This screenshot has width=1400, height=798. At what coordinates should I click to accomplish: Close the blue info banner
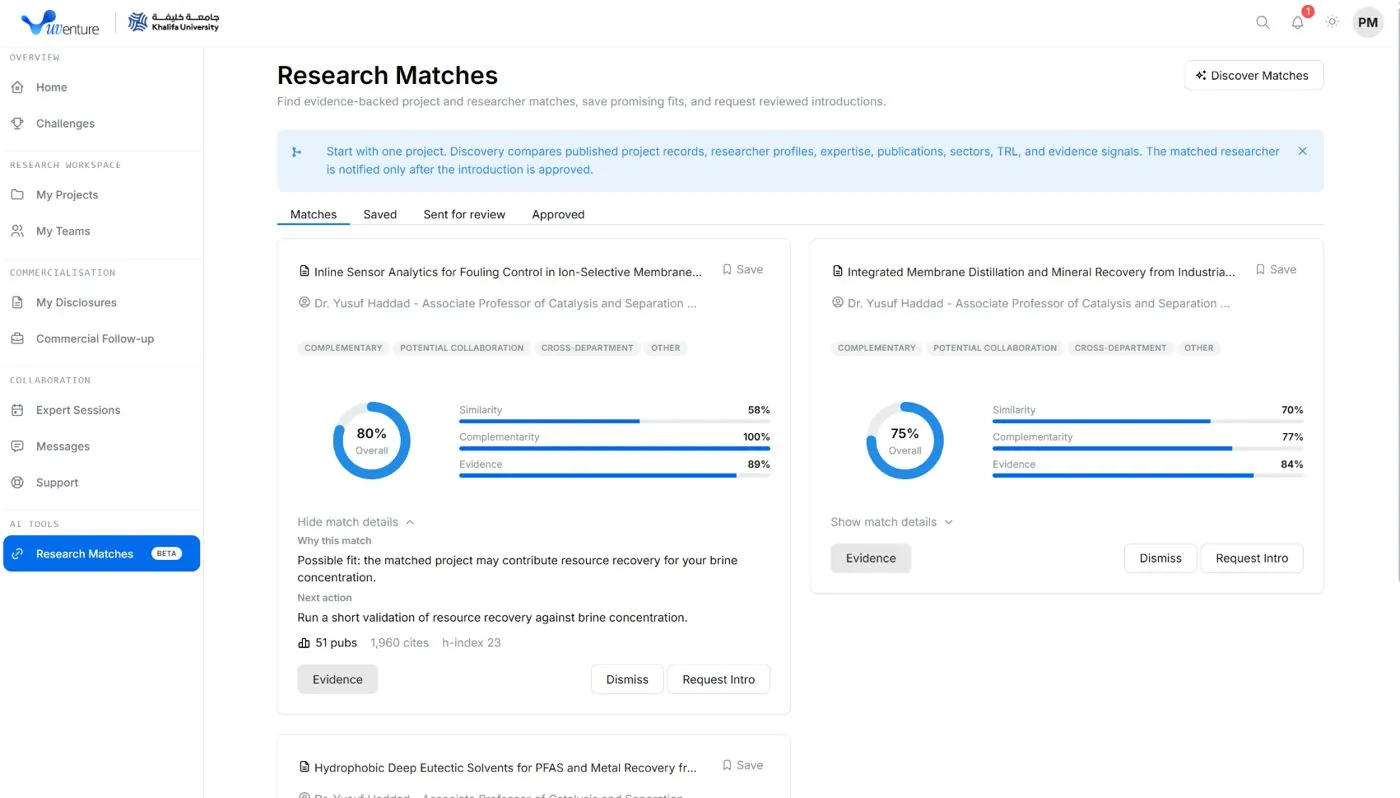pyautogui.click(x=1302, y=151)
